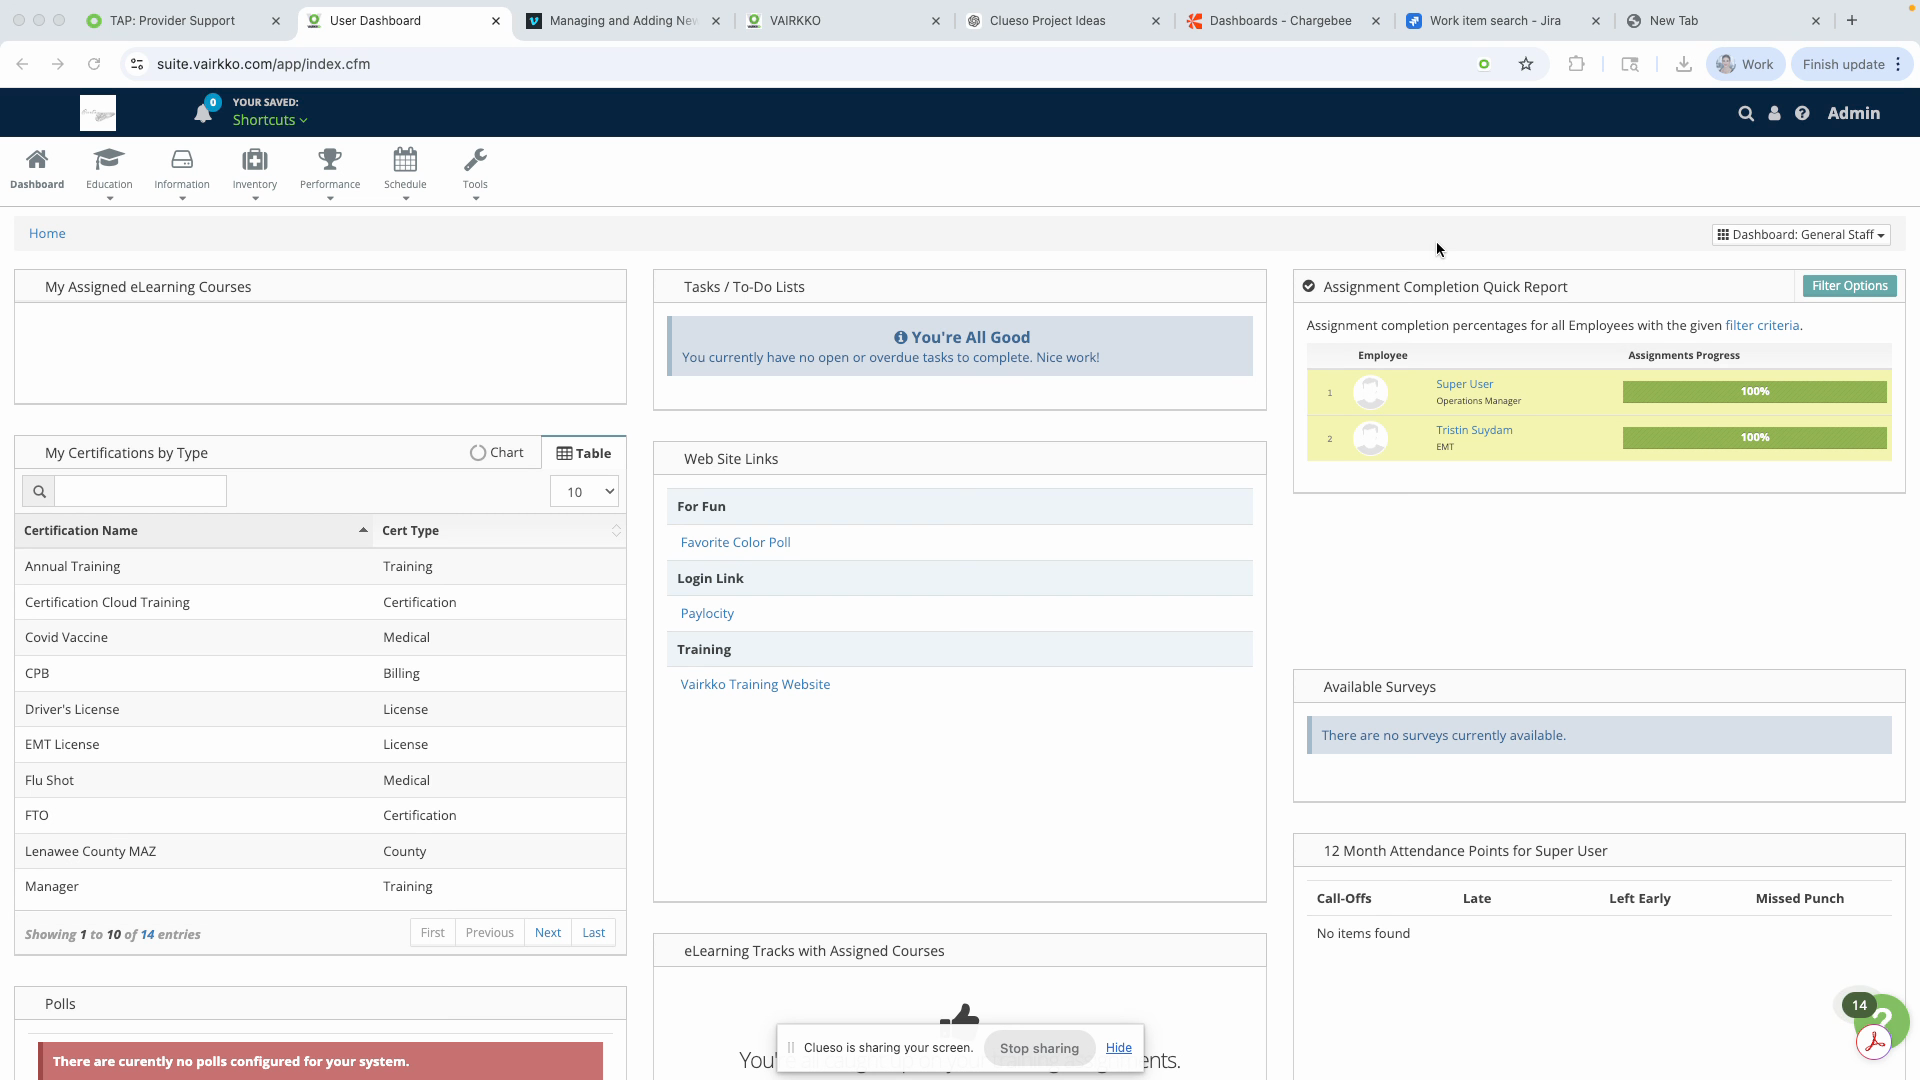Click the Filter Options button
The height and width of the screenshot is (1080, 1920).
click(x=1849, y=286)
